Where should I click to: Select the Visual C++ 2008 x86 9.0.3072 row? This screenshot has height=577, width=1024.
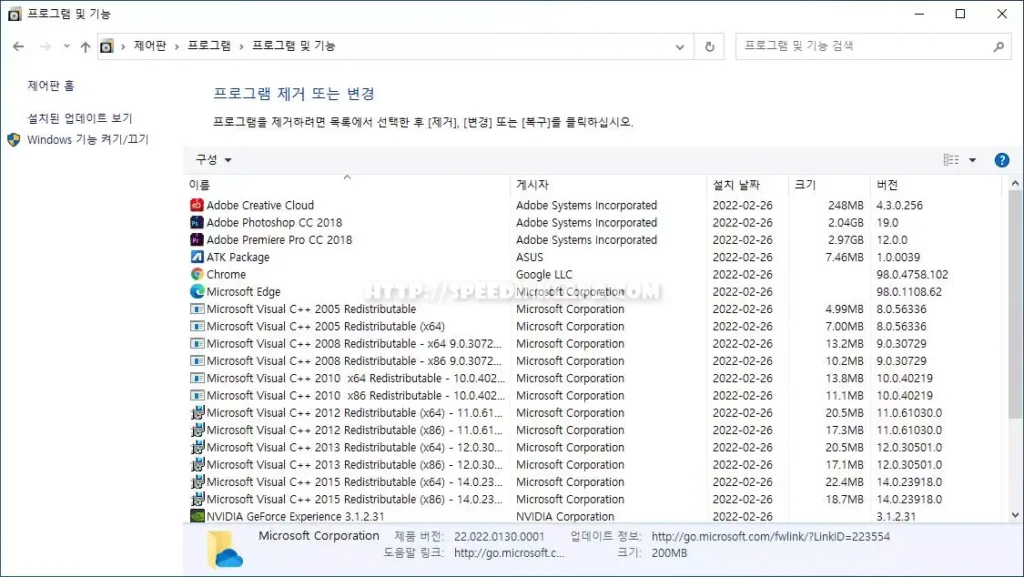pos(594,361)
